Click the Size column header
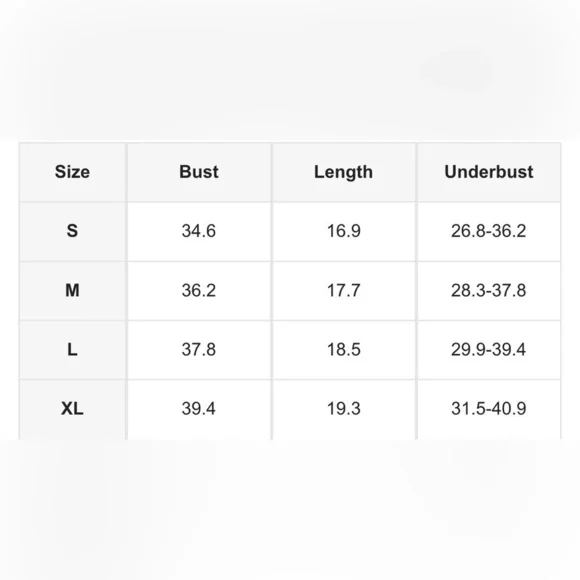 pos(72,172)
